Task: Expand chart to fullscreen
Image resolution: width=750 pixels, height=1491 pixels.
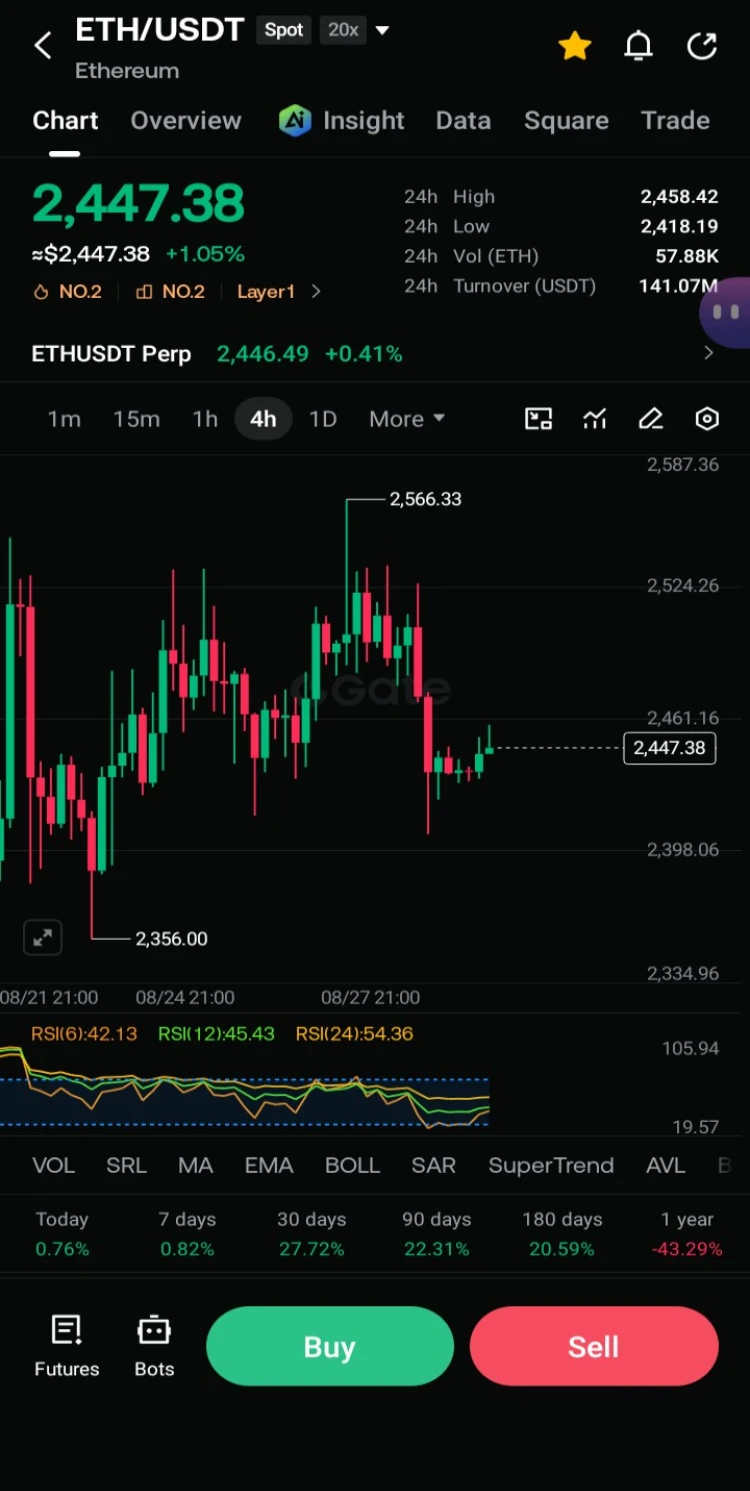Action: point(43,938)
